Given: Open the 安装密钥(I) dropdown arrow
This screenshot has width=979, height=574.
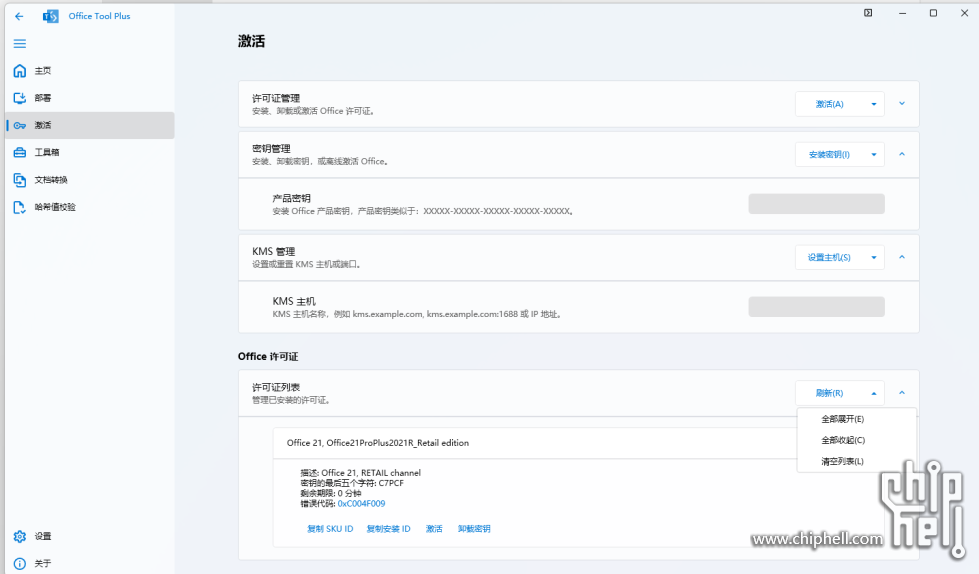Looking at the screenshot, I should click(x=873, y=155).
